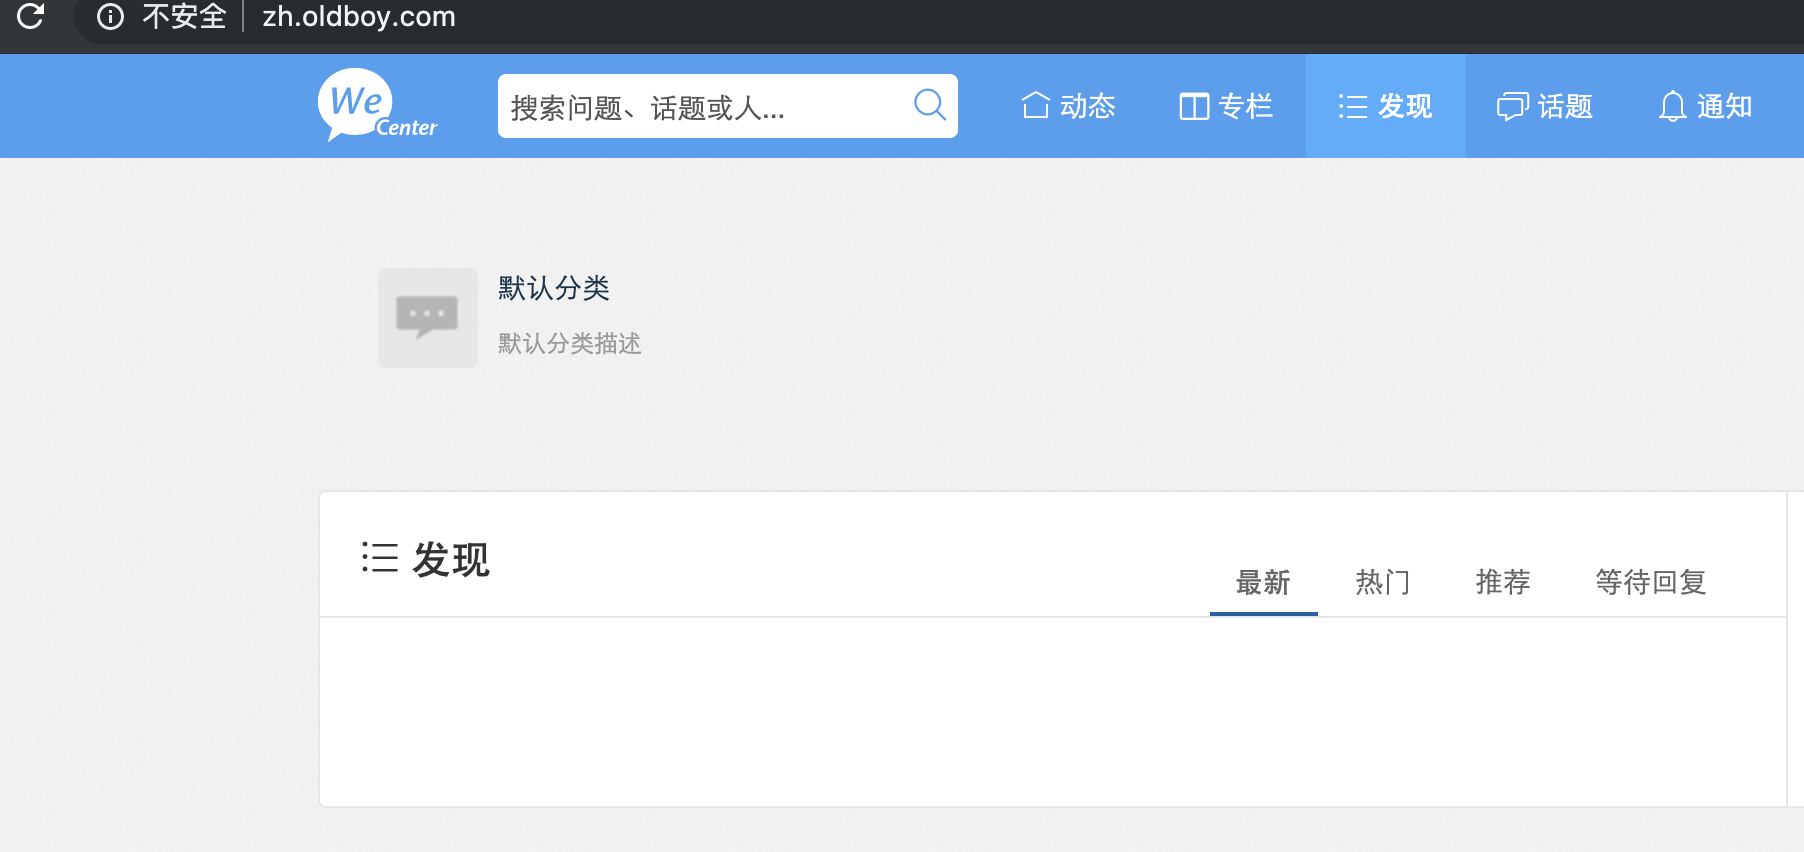The height and width of the screenshot is (852, 1804).
Task: Click the bell icon beside 通知
Action: point(1672,106)
